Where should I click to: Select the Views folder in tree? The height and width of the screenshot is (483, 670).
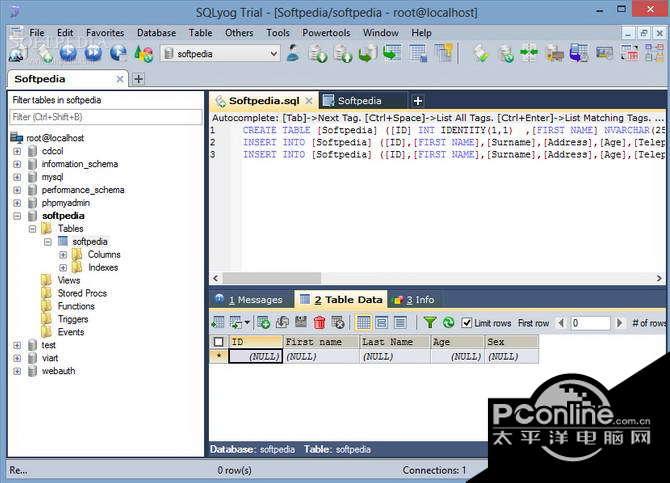69,280
